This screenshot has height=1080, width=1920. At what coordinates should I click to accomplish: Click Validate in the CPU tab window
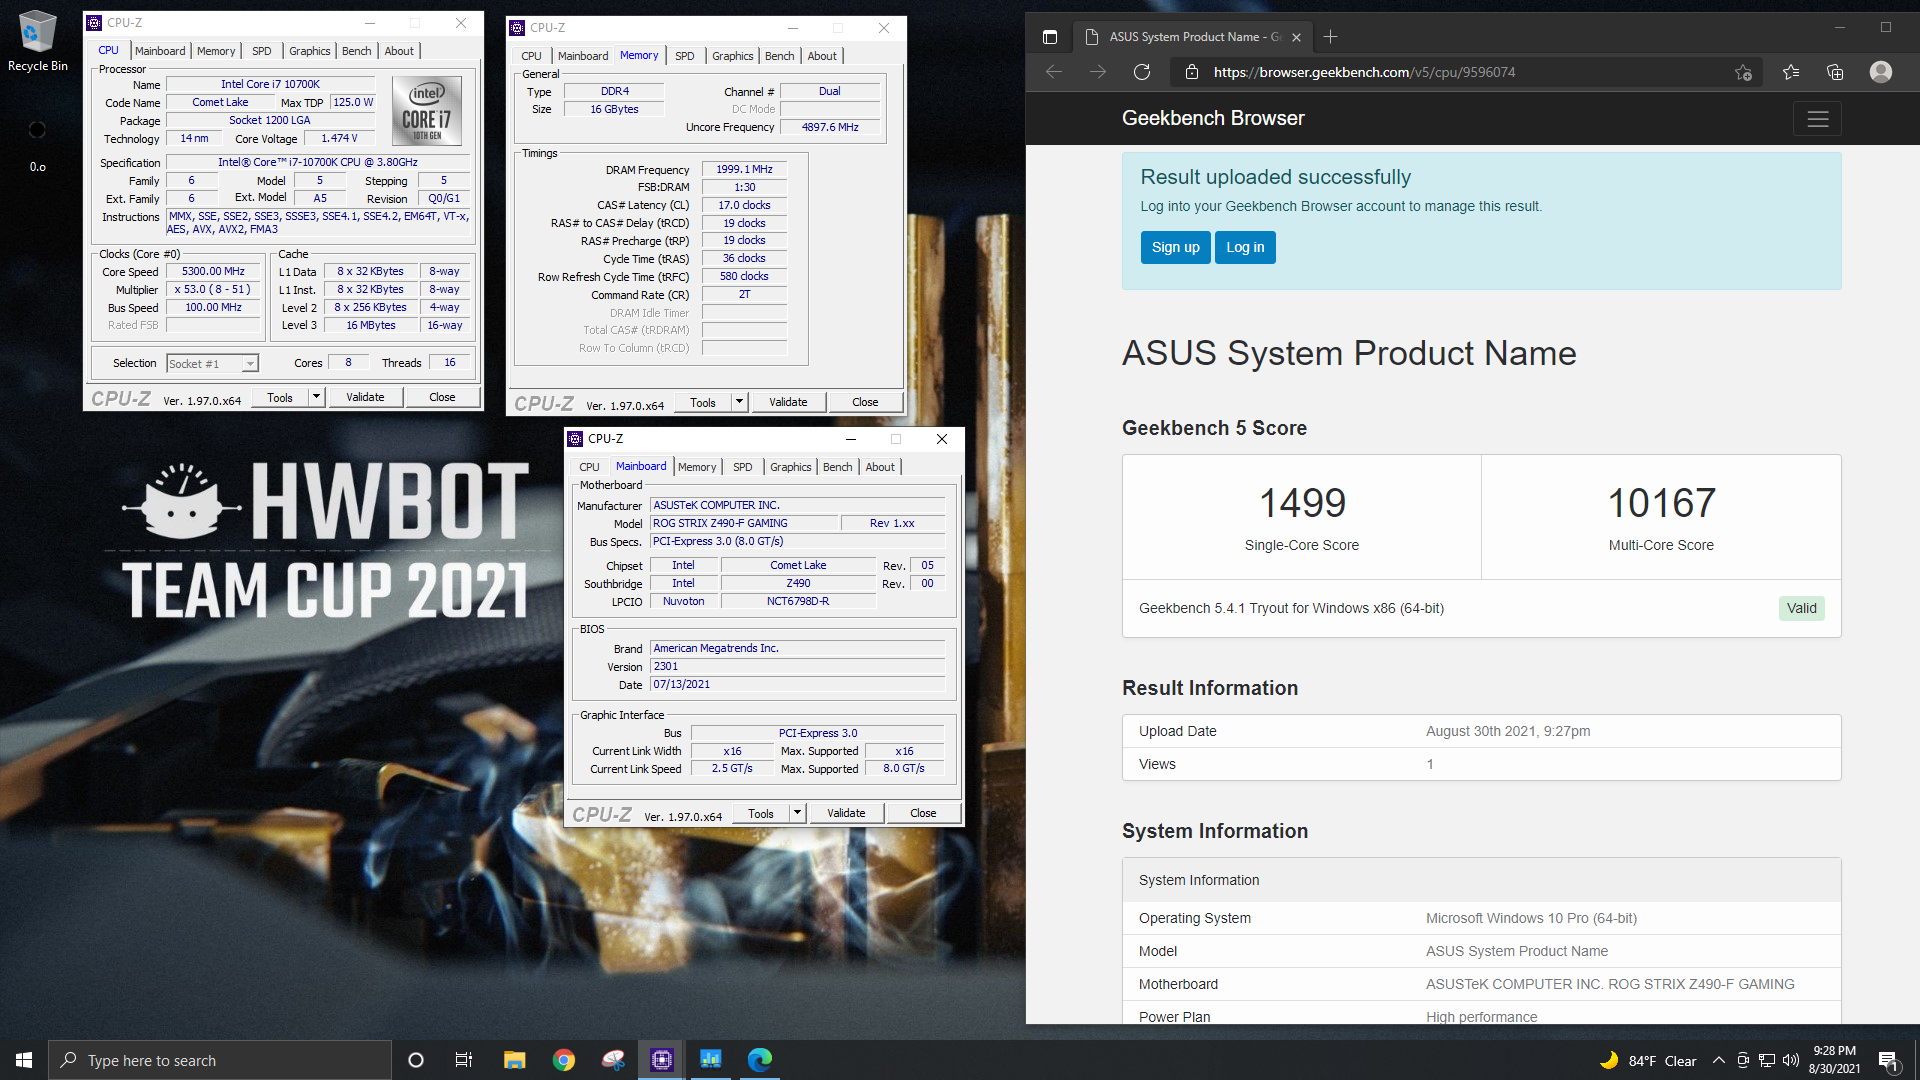point(365,397)
